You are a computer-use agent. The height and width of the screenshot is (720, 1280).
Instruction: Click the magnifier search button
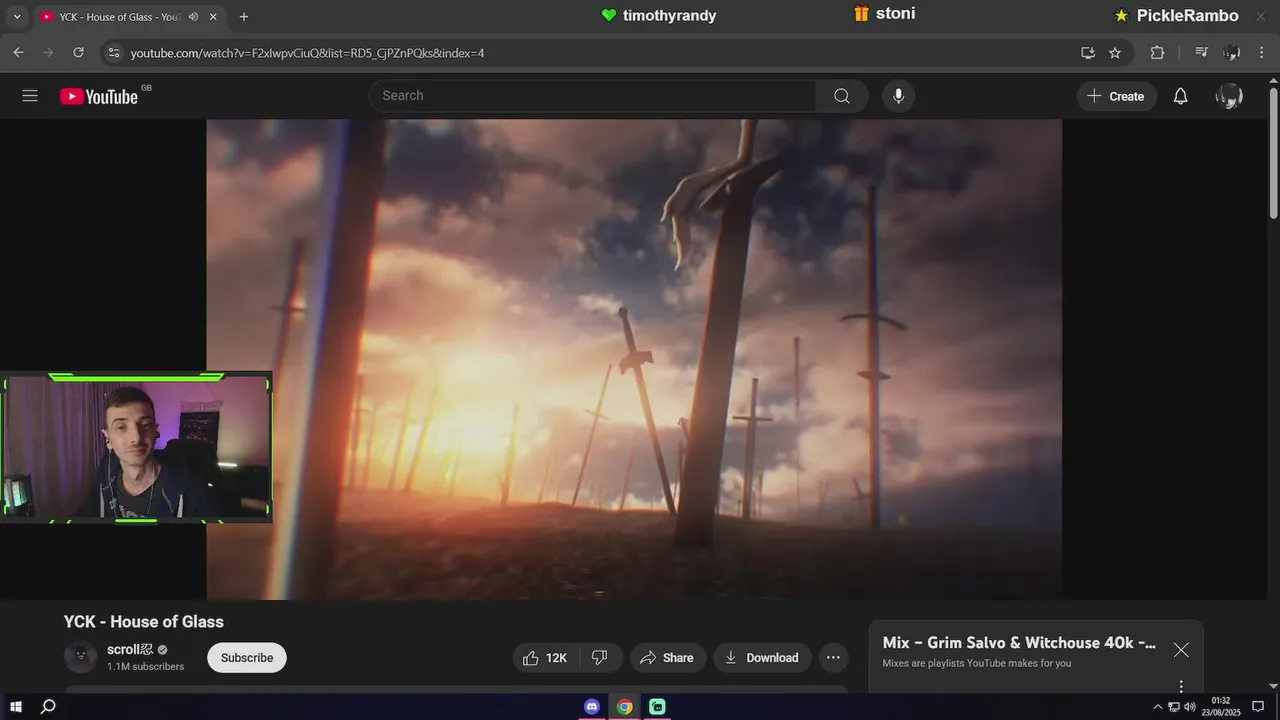(842, 96)
